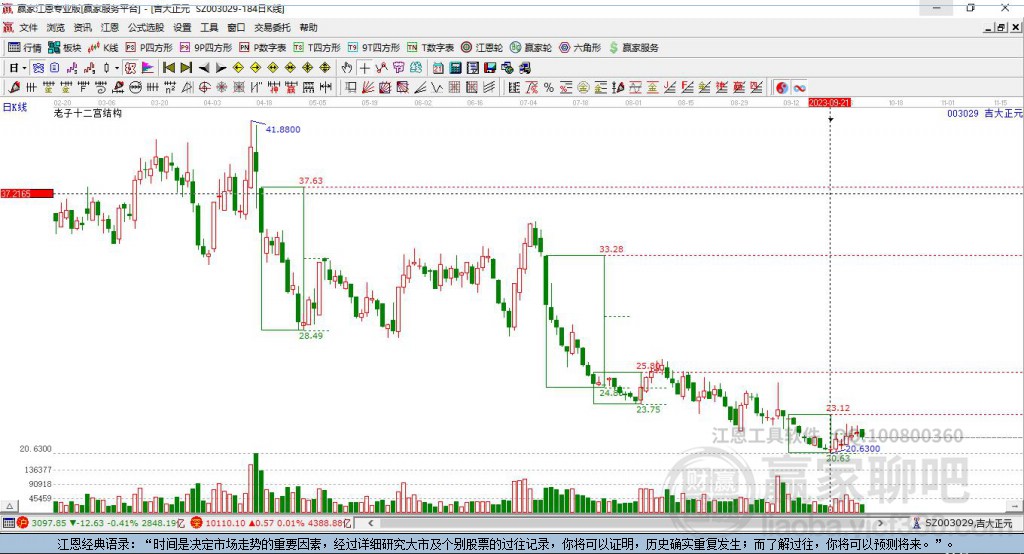Open the 设置 menu

coord(182,27)
